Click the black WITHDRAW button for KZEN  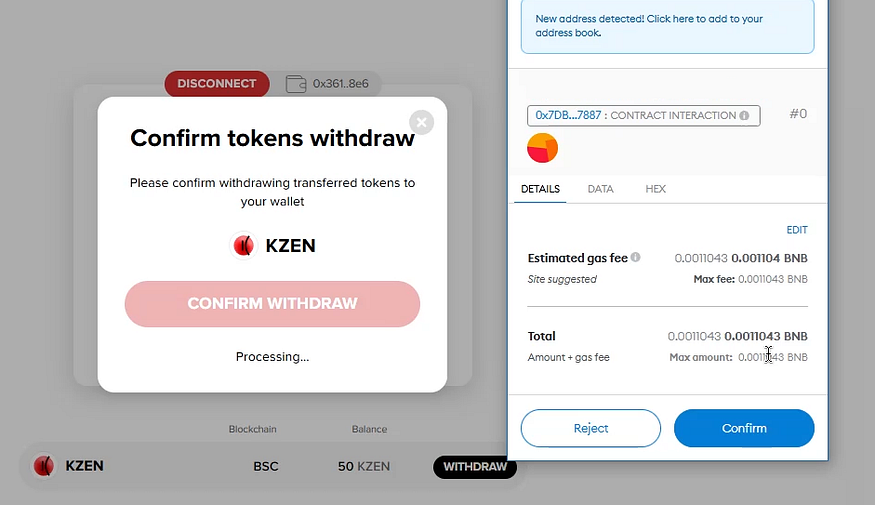(474, 467)
